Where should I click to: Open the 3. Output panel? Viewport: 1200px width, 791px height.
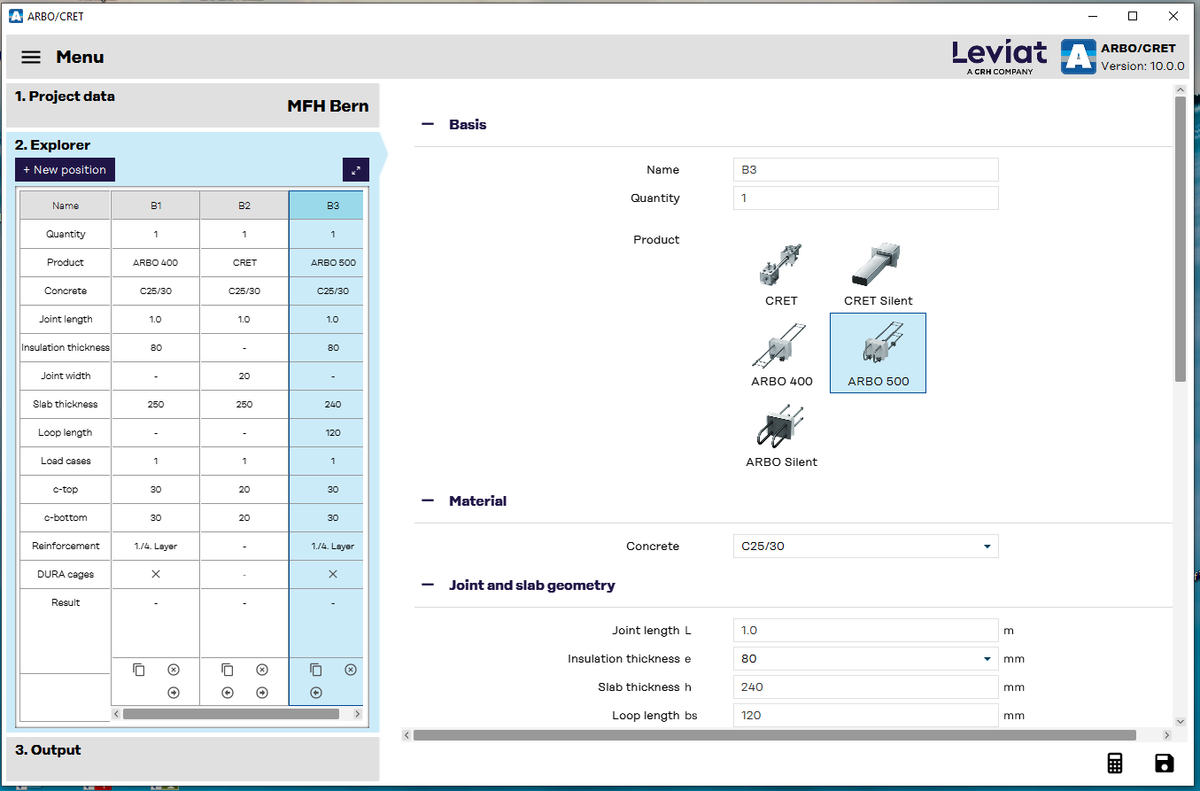(192, 759)
